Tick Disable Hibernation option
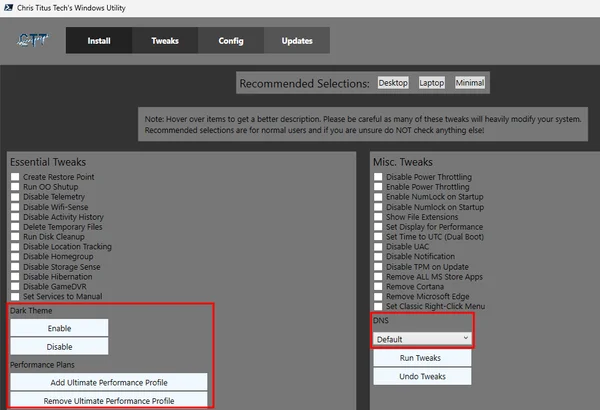 pyautogui.click(x=15, y=276)
